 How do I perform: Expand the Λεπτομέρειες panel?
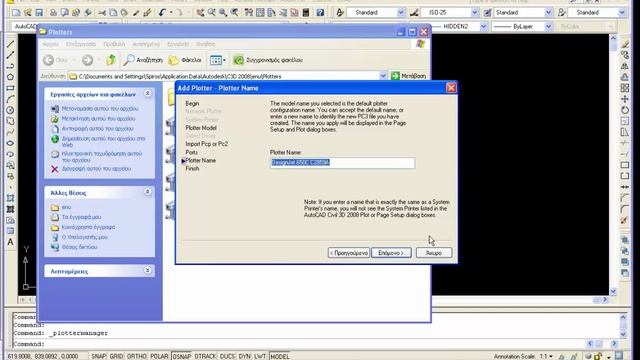click(x=148, y=271)
